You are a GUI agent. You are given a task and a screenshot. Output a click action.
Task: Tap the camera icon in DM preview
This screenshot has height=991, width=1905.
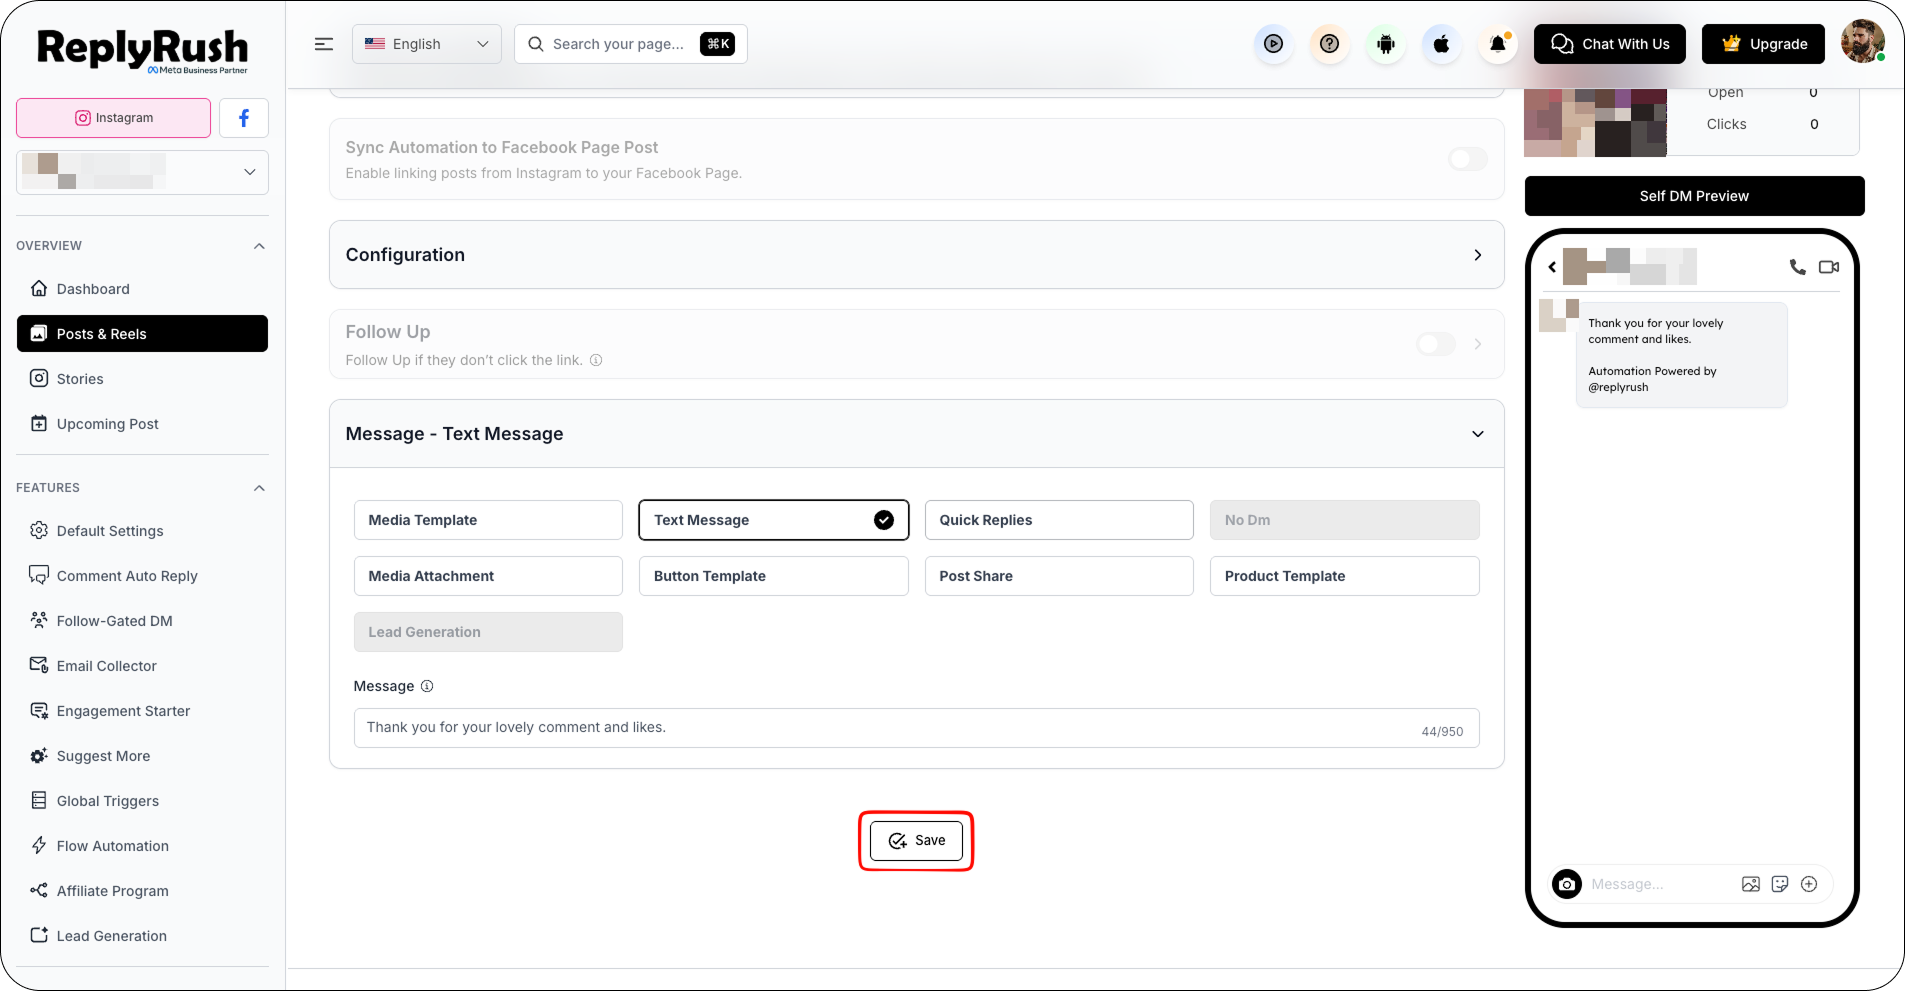[1567, 884]
